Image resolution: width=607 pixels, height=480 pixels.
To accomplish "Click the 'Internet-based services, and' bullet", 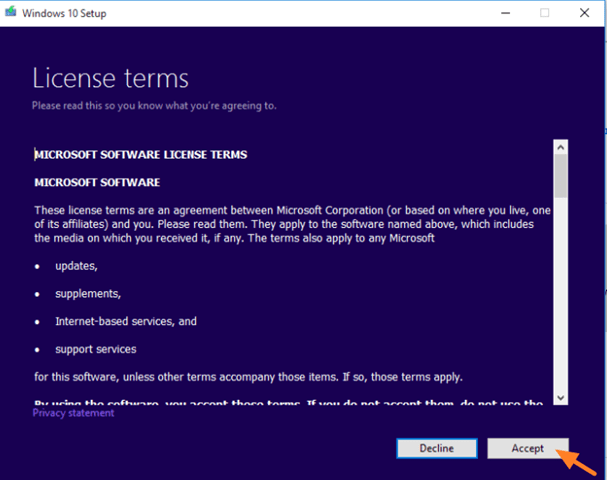I will [126, 321].
